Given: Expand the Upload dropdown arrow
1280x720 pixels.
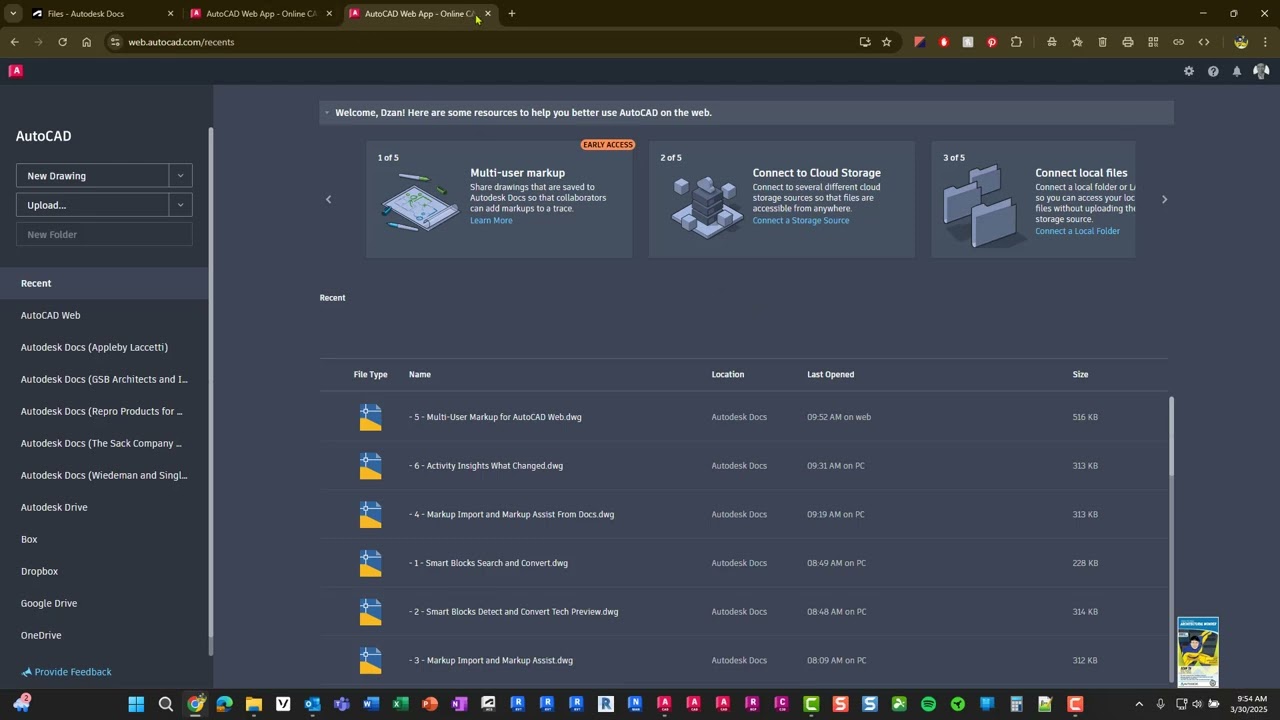Looking at the screenshot, I should (181, 205).
